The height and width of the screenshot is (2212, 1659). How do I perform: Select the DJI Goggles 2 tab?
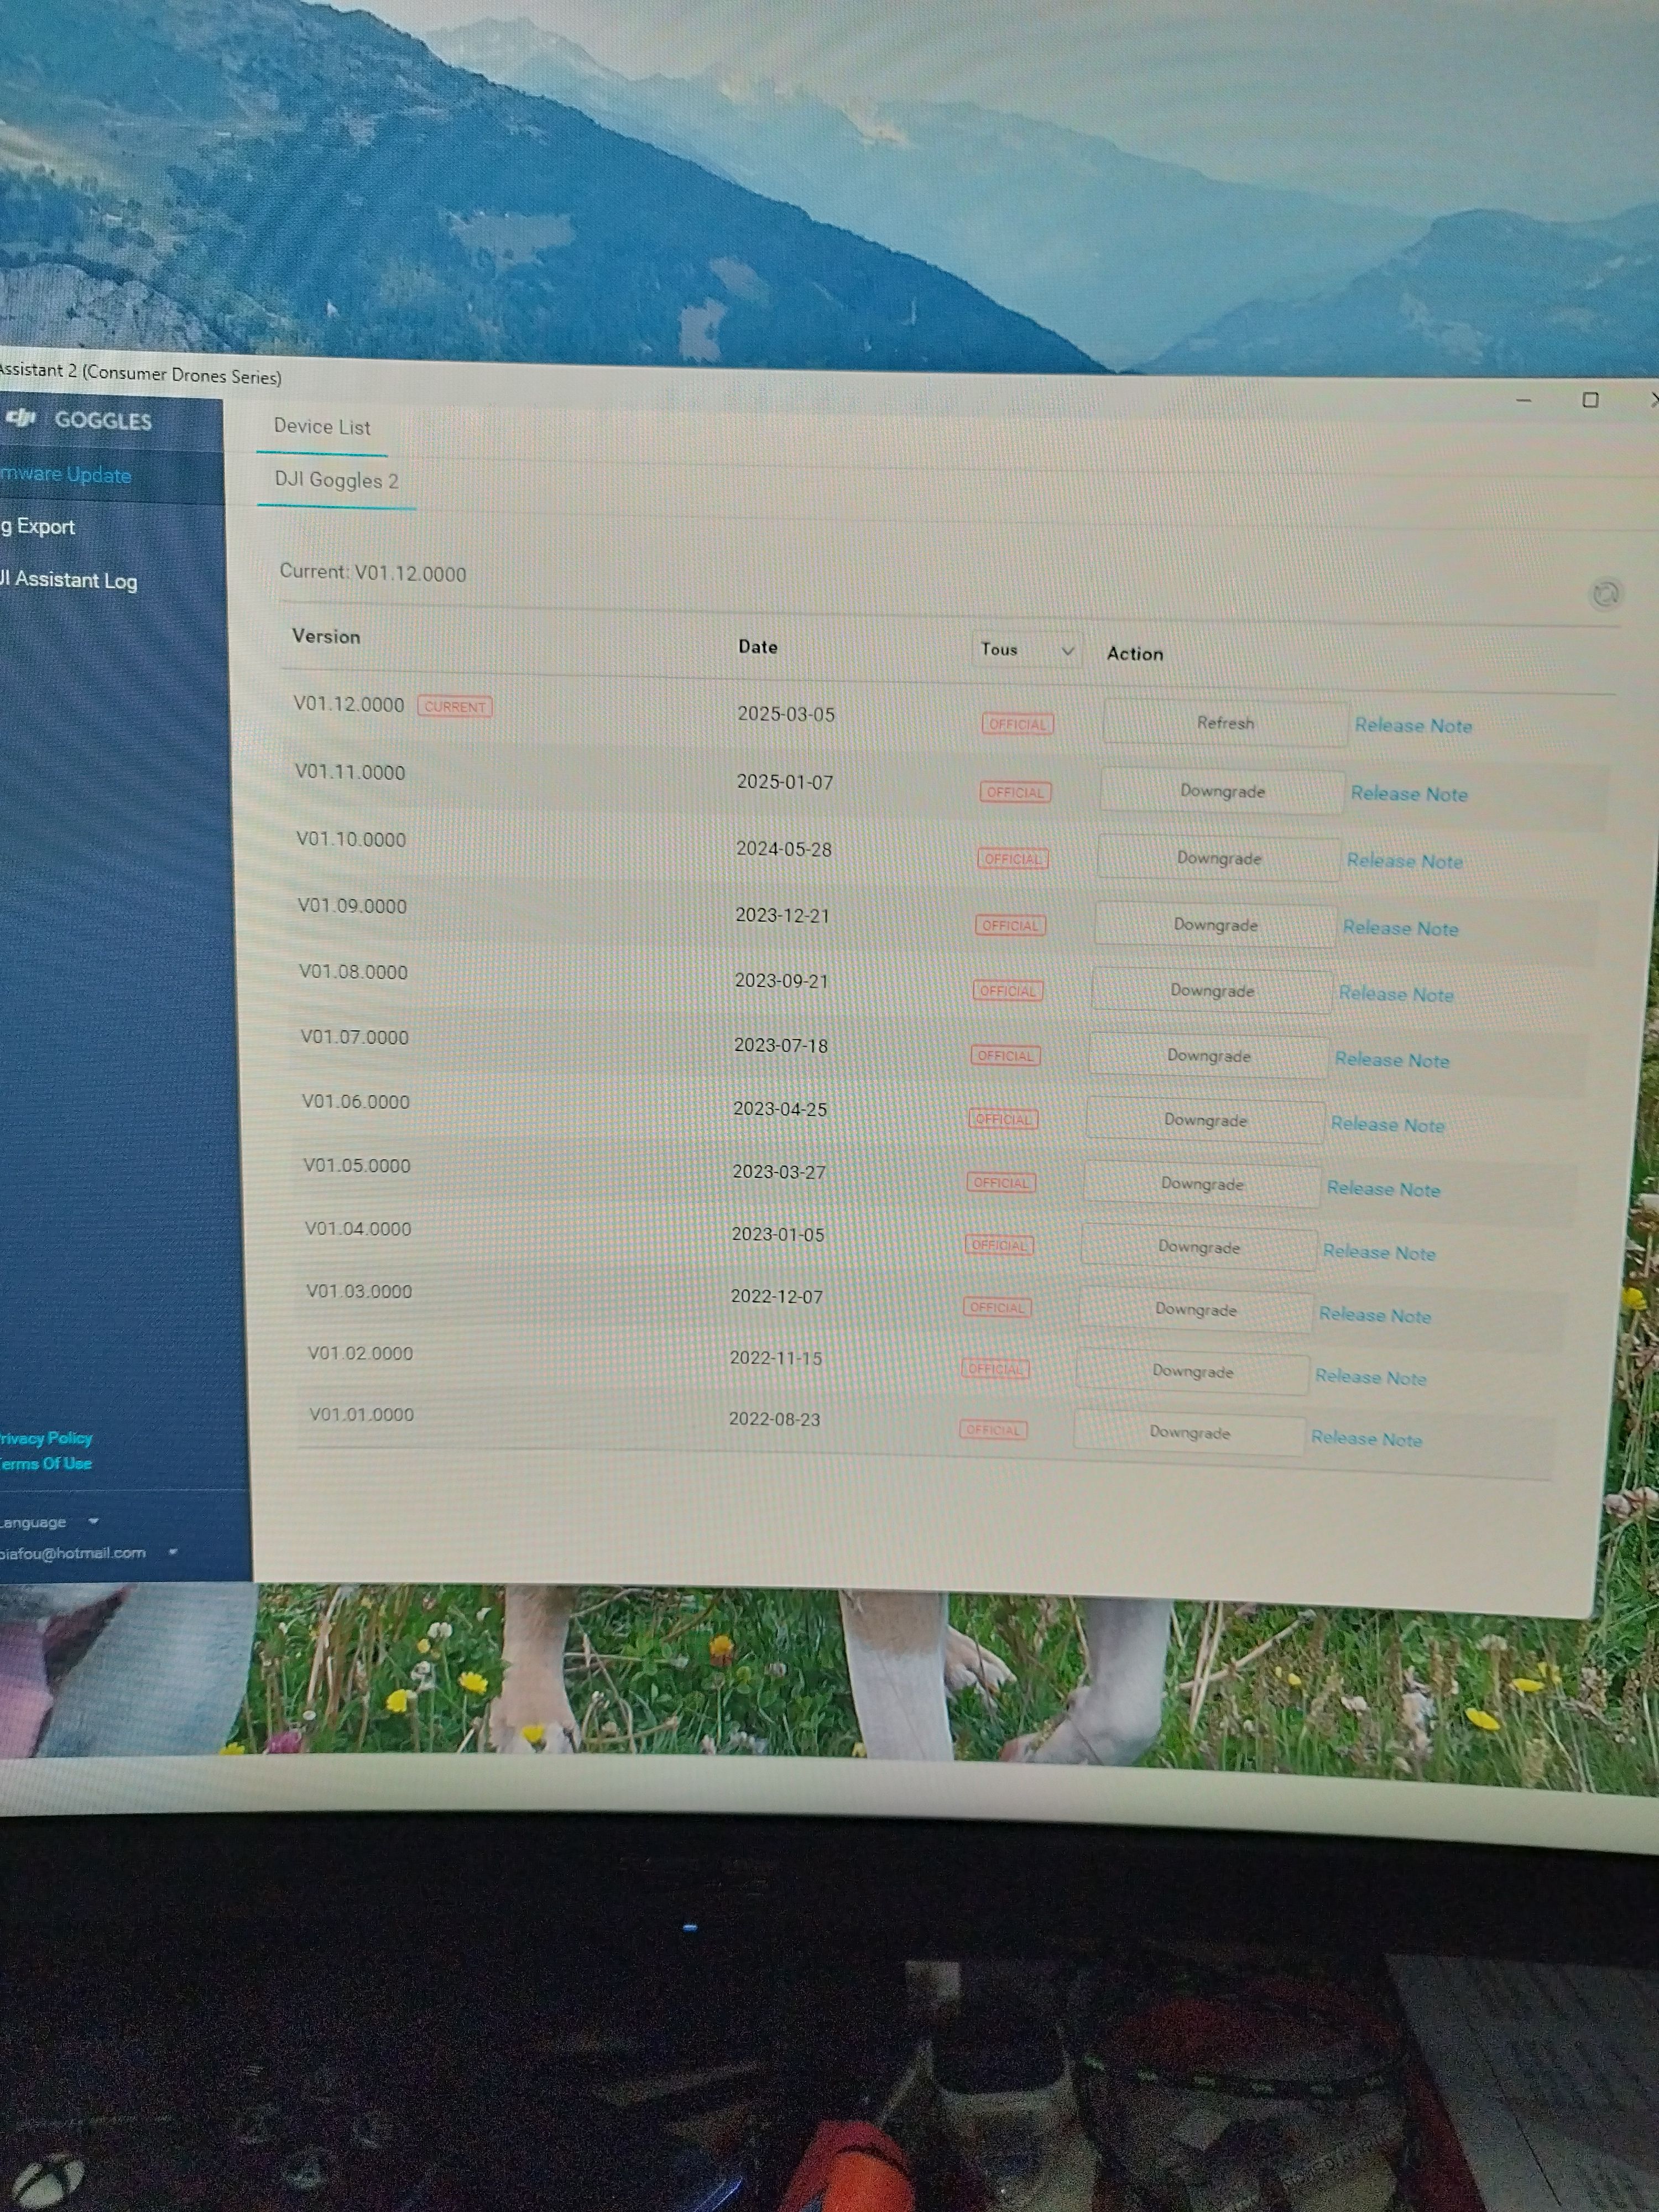tap(336, 481)
